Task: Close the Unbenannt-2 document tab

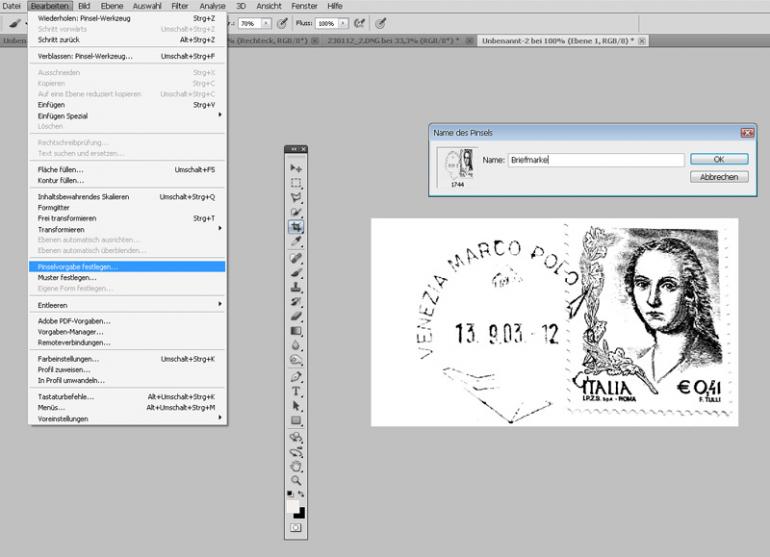Action: [641, 41]
